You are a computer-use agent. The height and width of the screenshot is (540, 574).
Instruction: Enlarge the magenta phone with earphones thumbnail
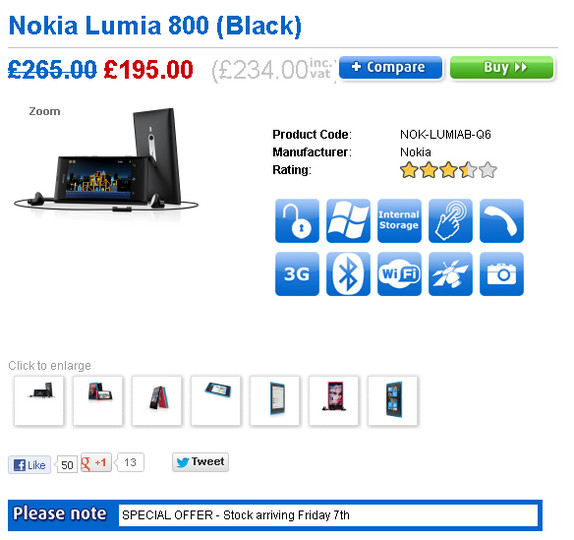tap(334, 401)
